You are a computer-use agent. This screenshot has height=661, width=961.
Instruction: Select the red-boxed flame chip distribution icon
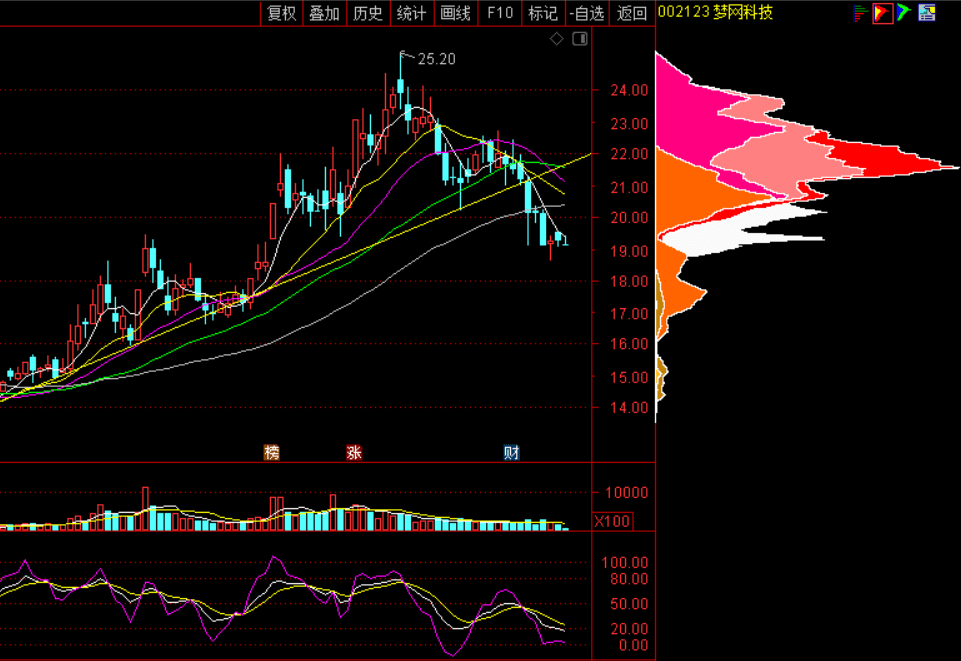click(x=882, y=13)
